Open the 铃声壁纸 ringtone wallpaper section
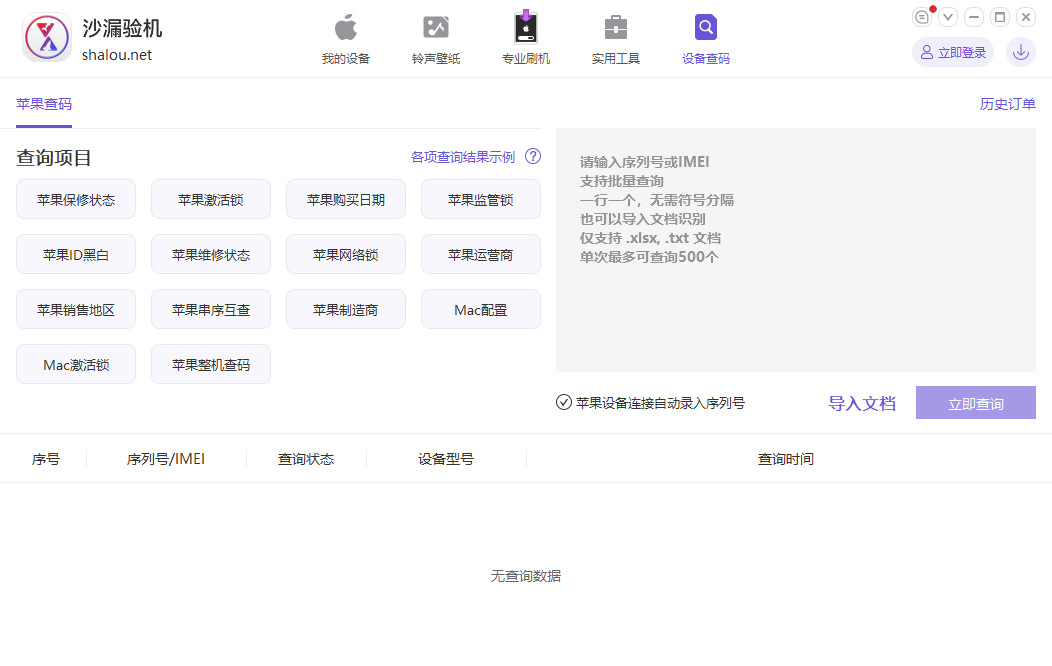 point(436,28)
